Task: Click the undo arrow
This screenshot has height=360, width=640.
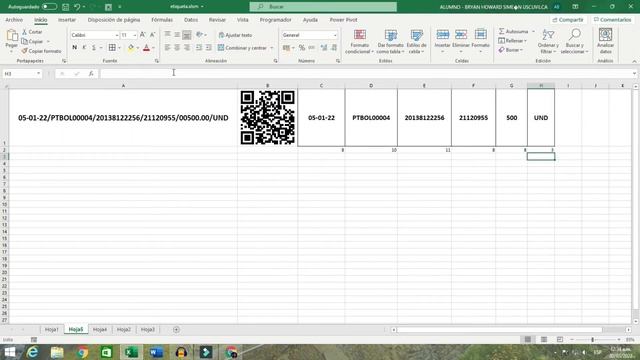Action: click(x=77, y=7)
